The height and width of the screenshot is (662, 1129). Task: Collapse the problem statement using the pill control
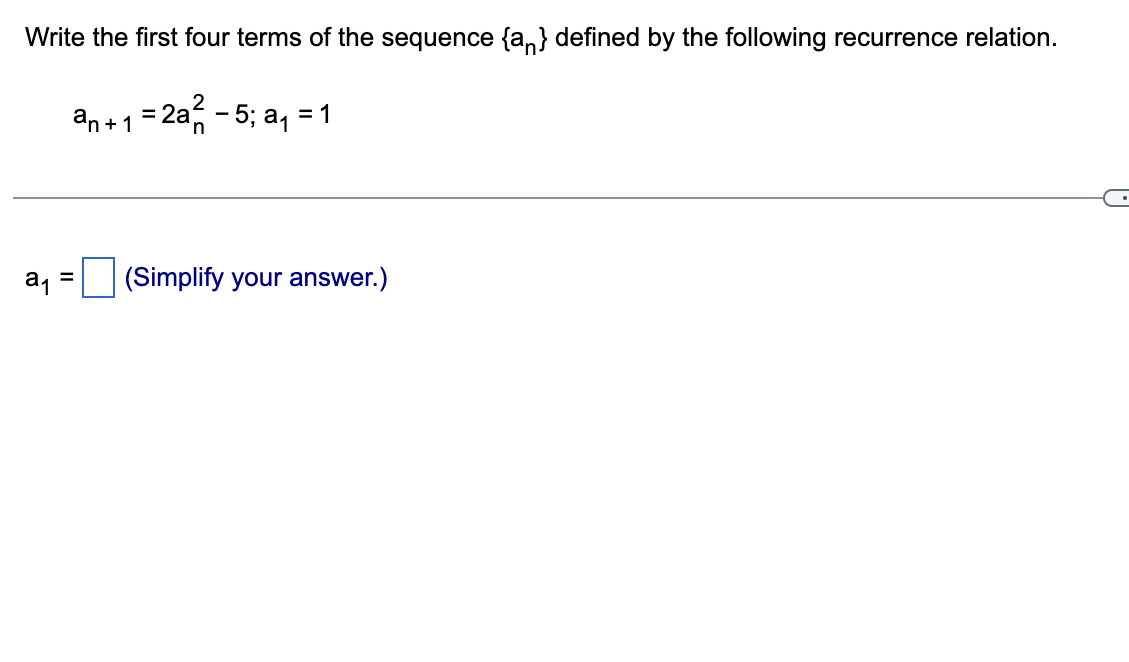point(1117,198)
